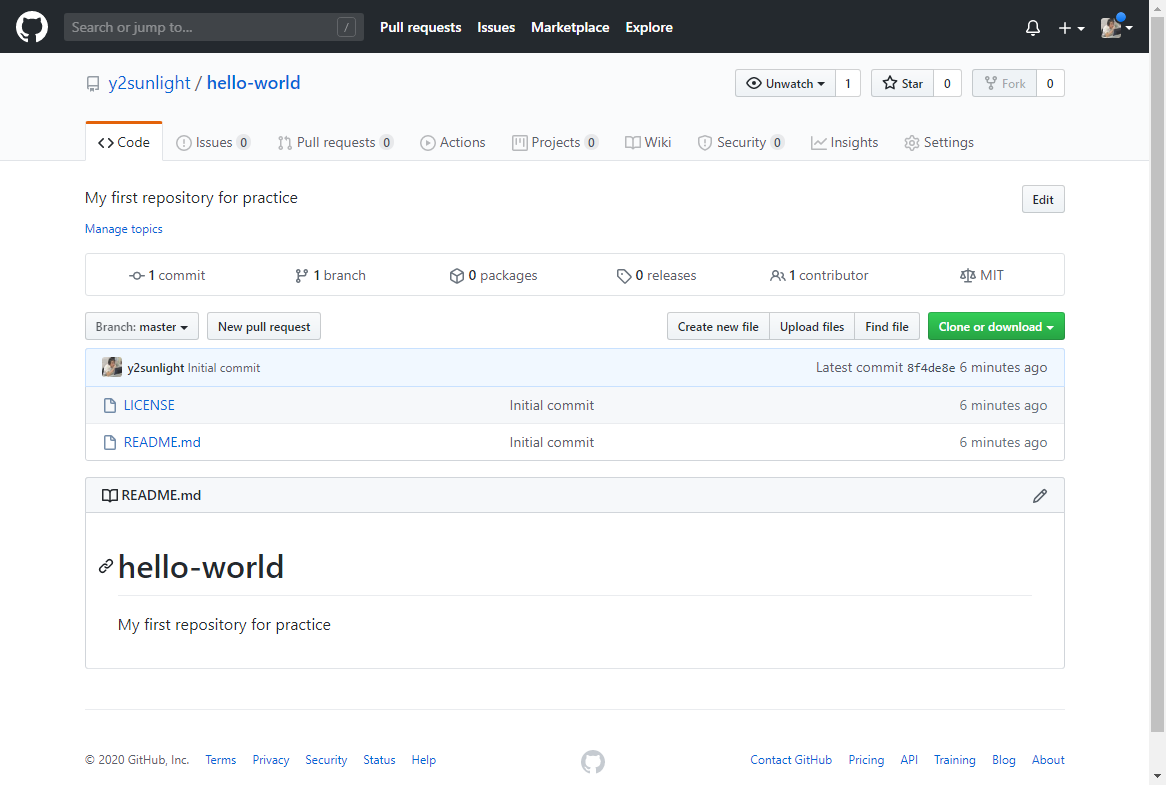Click the GitHub Octocat logo in header
The width and height of the screenshot is (1166, 785).
[x=32, y=27]
